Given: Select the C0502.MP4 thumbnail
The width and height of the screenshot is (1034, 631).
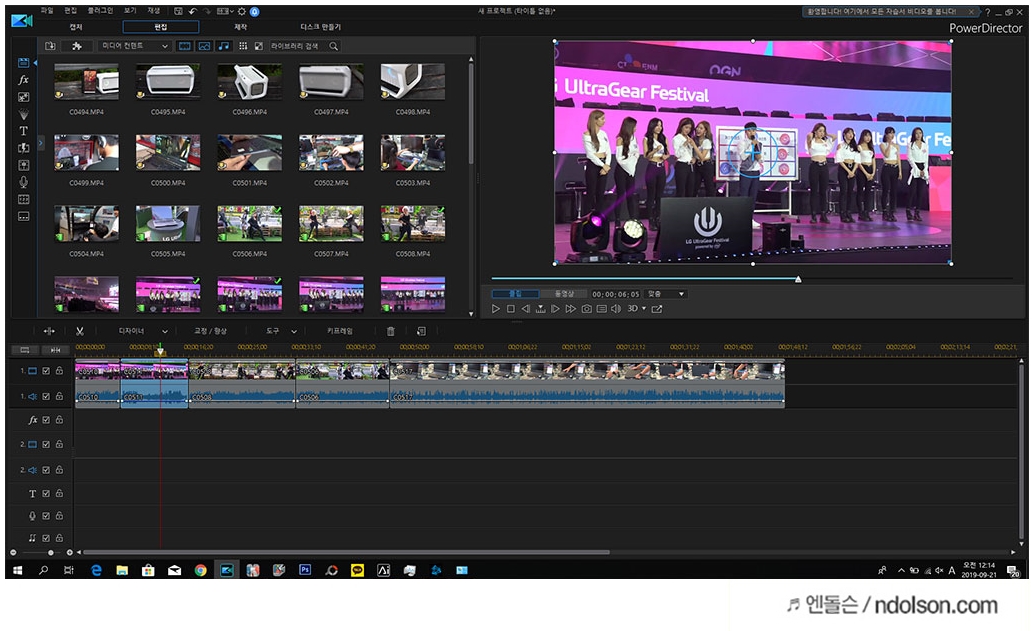Looking at the screenshot, I should pyautogui.click(x=331, y=152).
